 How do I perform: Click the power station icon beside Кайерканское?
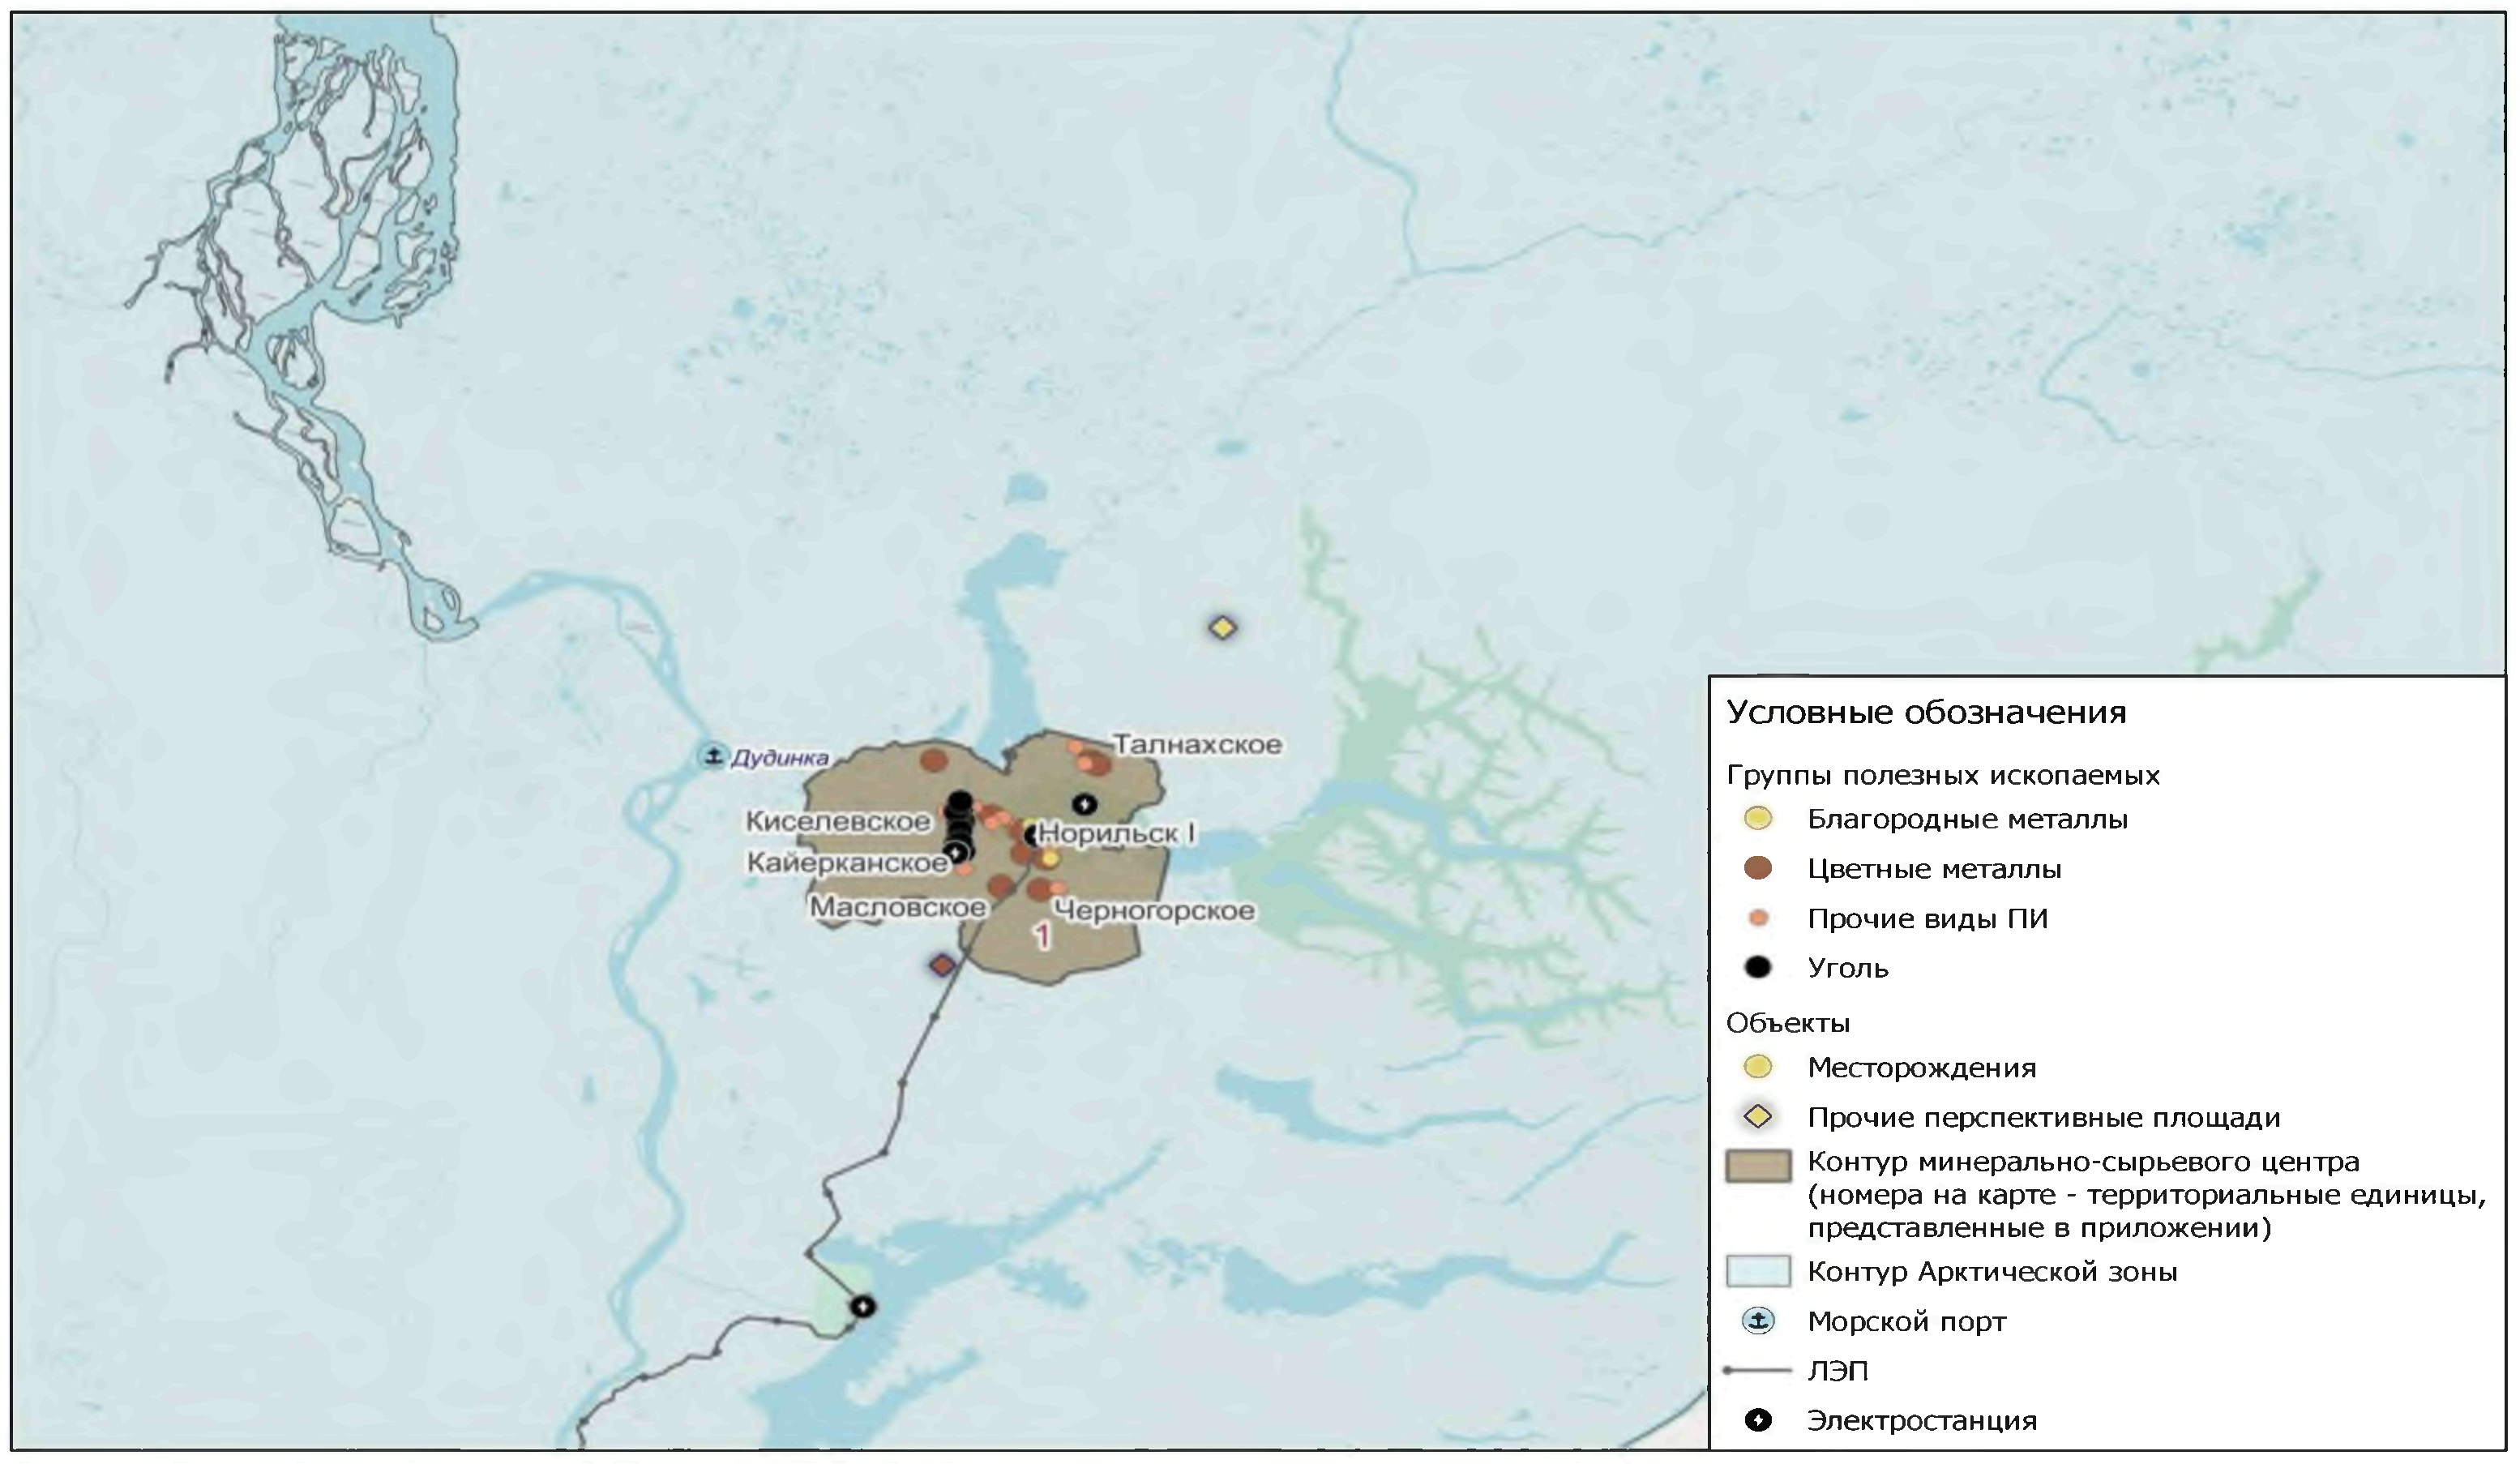pyautogui.click(x=957, y=852)
